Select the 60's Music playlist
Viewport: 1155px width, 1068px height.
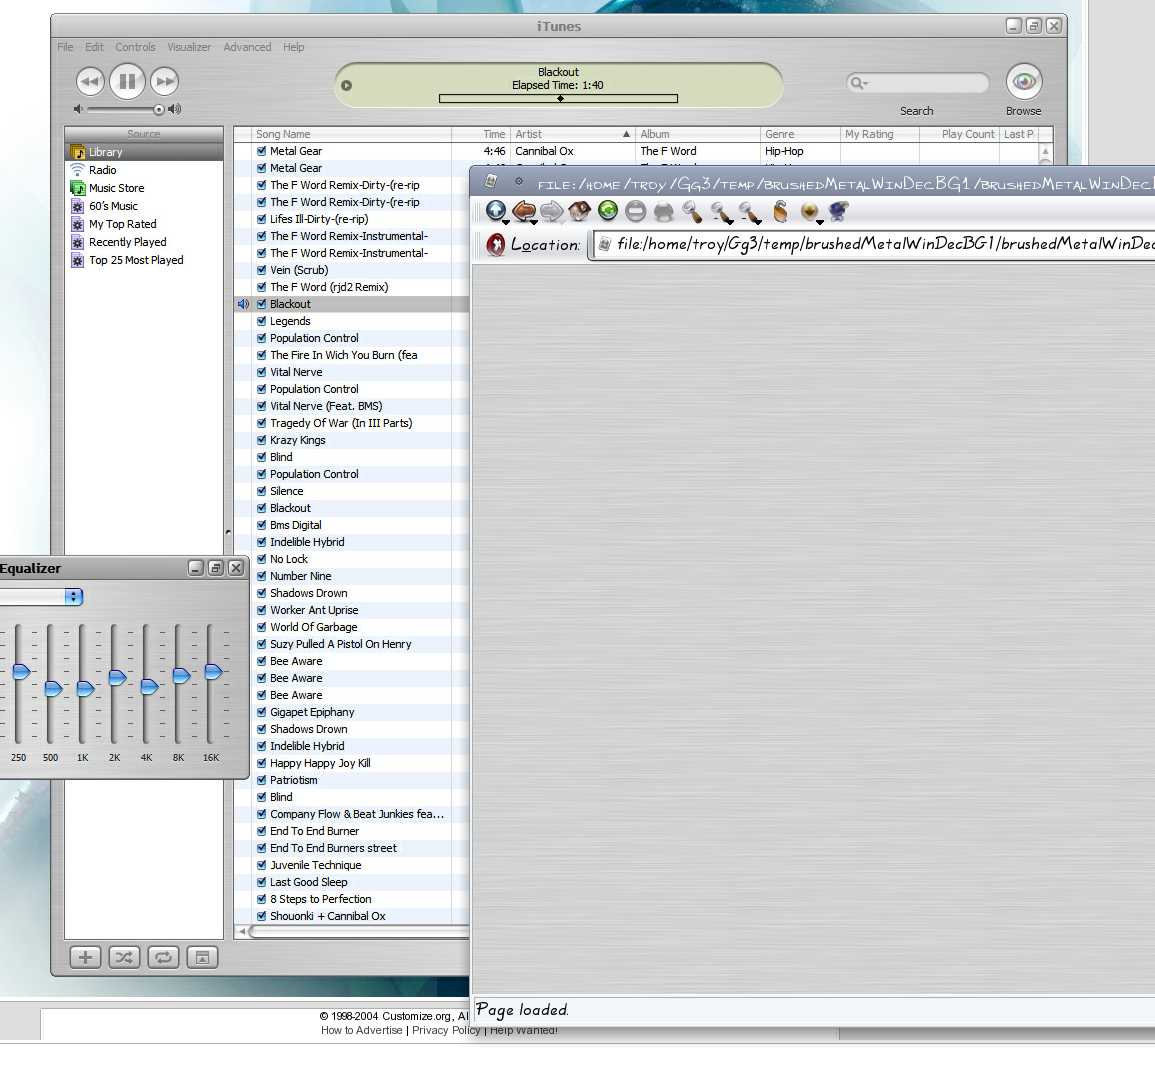(144, 206)
